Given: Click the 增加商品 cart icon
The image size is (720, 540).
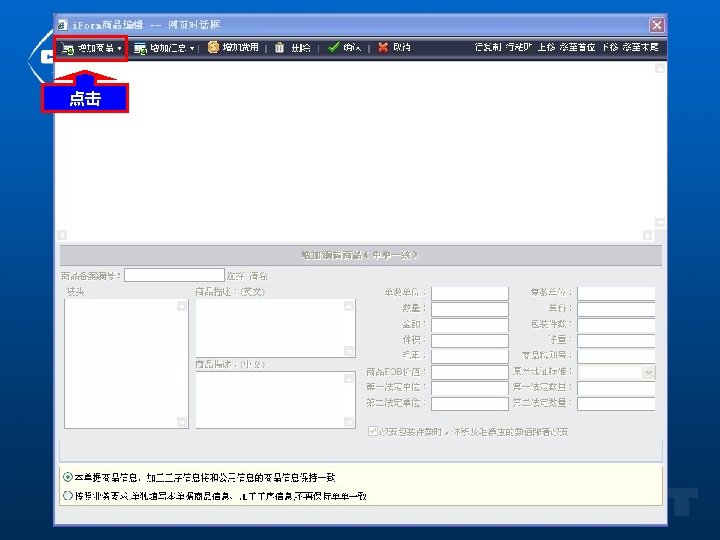Looking at the screenshot, I should tap(68, 48).
